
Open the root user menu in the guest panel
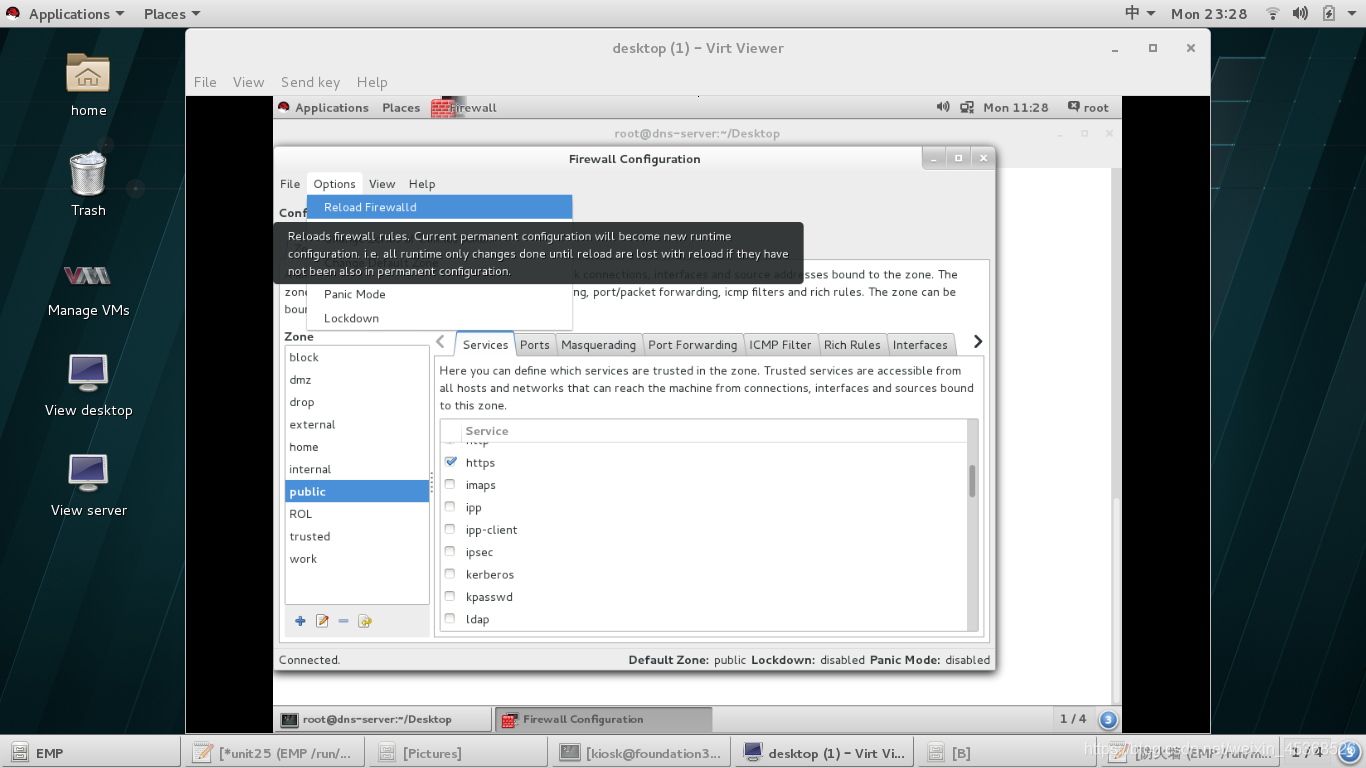(x=1088, y=107)
